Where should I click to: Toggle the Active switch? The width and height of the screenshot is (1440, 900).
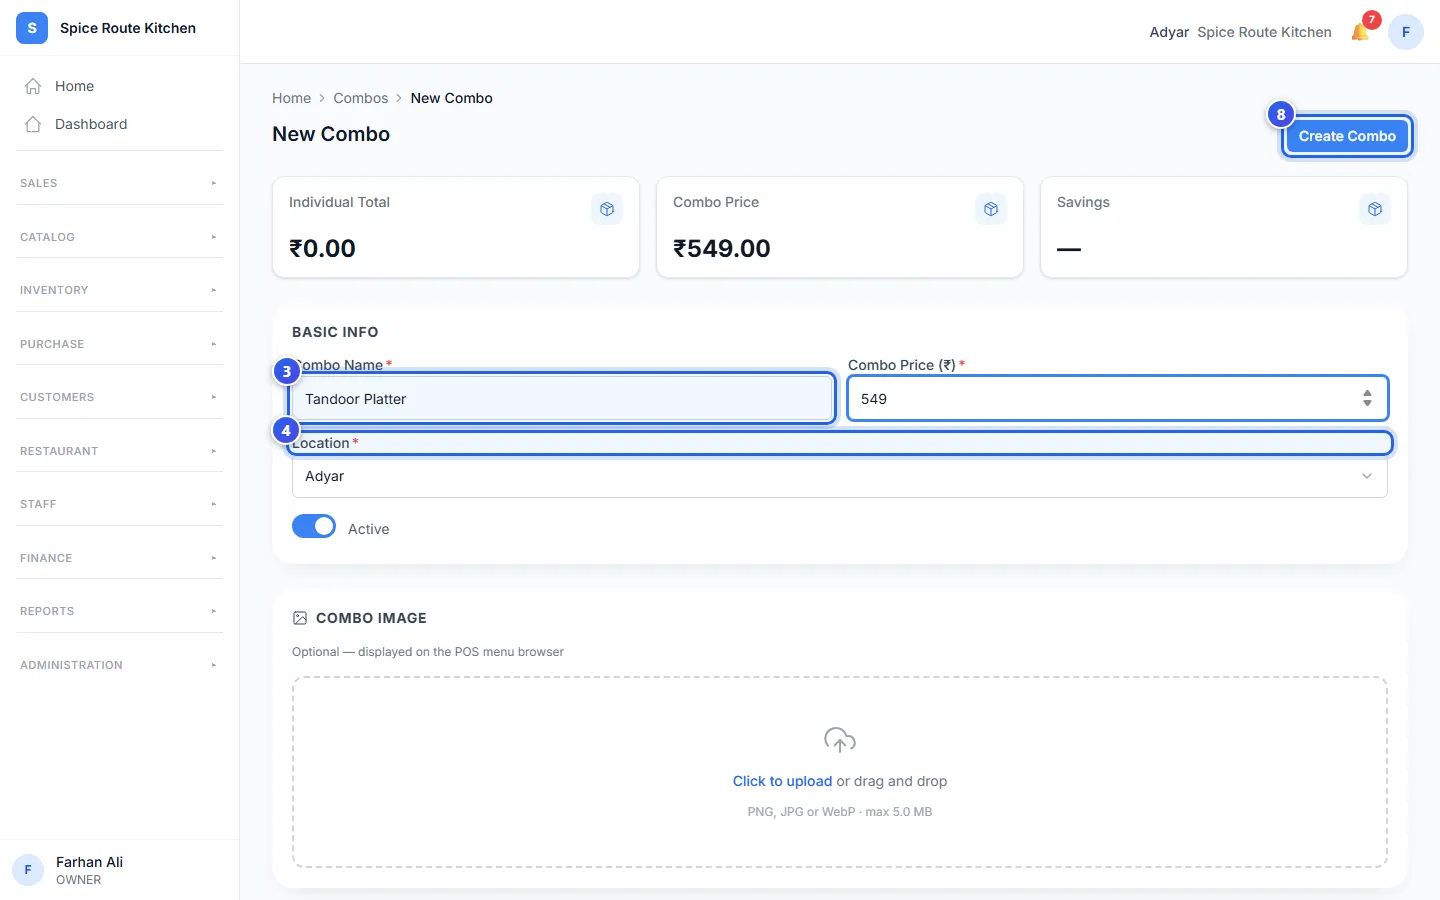[x=314, y=526]
